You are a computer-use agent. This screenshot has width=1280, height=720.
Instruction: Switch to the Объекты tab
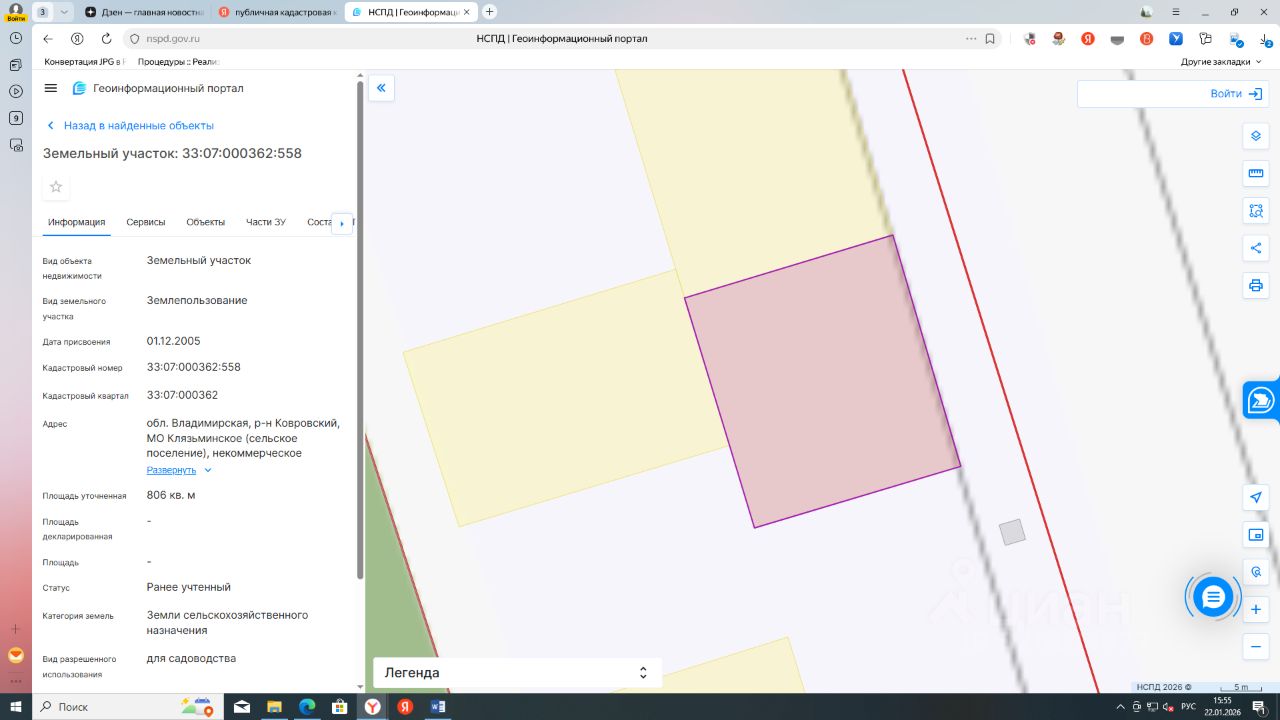click(x=206, y=222)
